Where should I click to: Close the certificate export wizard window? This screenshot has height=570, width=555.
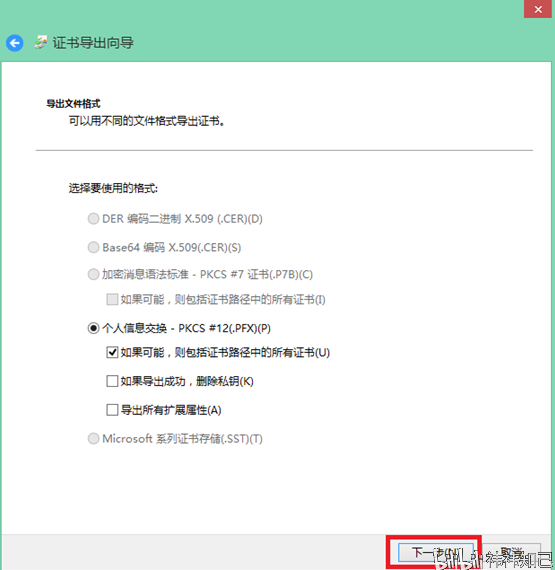point(538,9)
